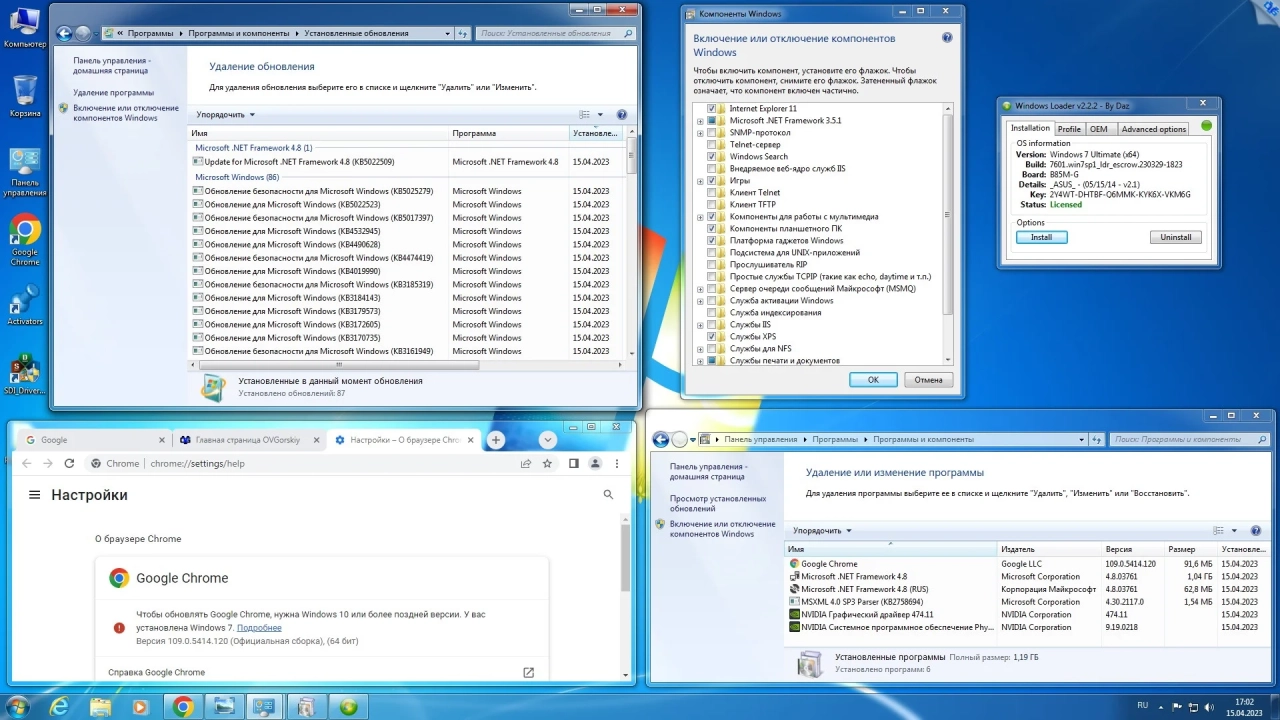Screen dimensions: 1280x720
Task: Switch to the Profile tab in Windows Loader
Action: click(x=1069, y=129)
